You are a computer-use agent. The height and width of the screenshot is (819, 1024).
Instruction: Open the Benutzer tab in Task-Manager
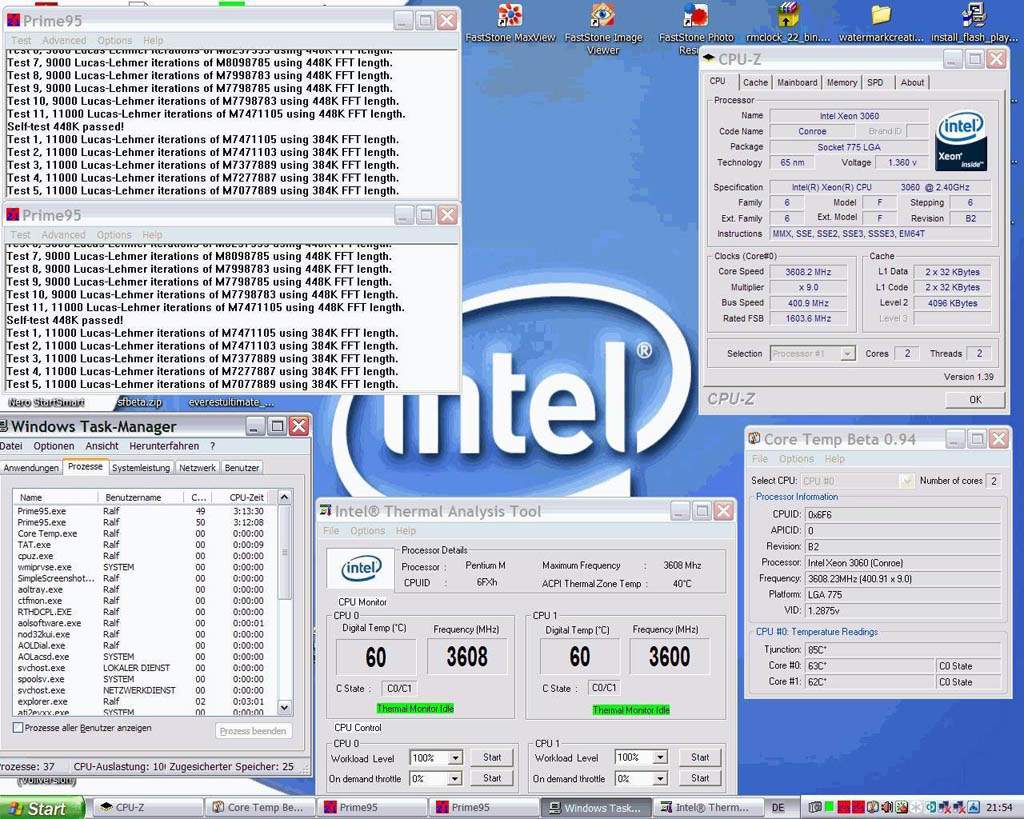(x=242, y=468)
